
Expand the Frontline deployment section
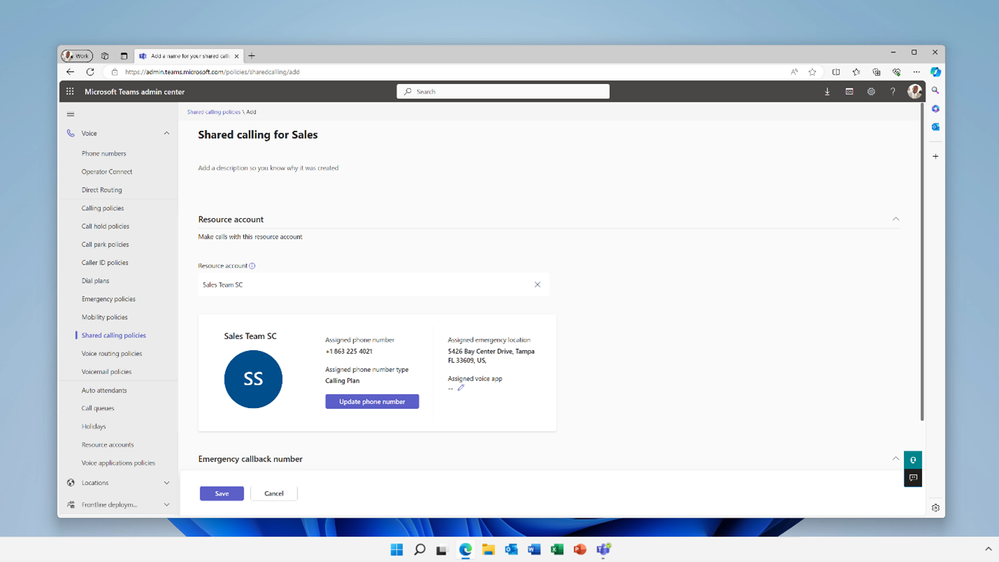point(166,505)
